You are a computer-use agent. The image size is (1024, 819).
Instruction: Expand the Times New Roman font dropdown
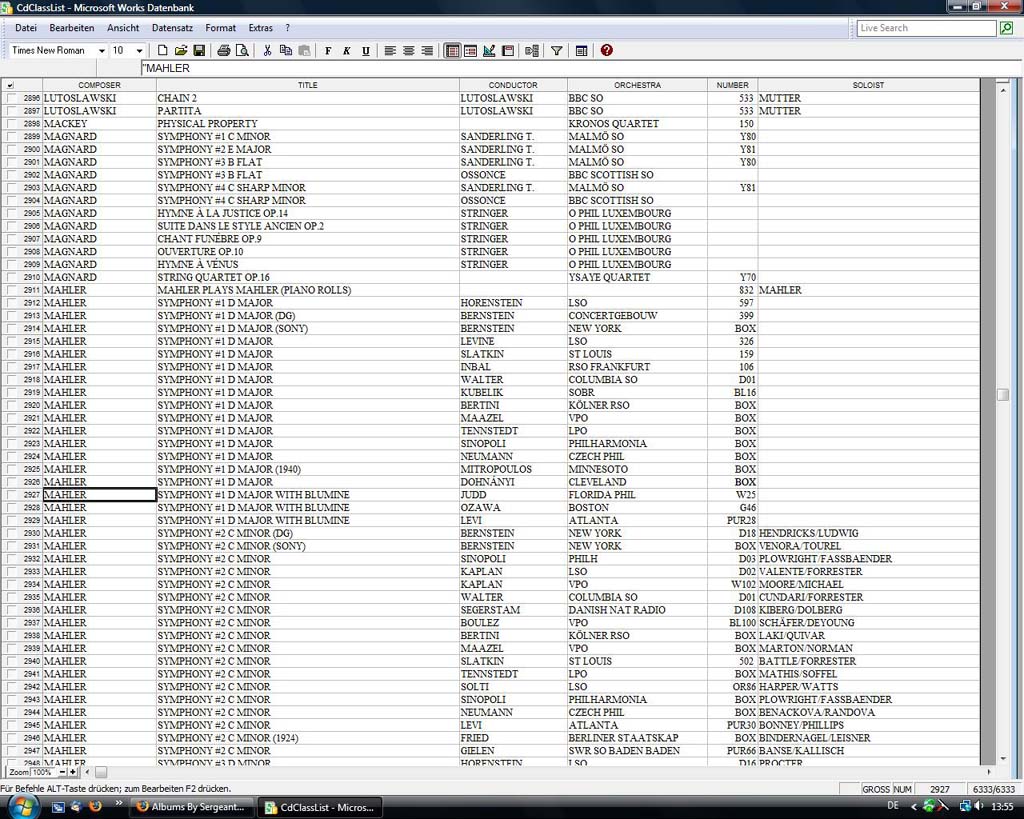101,51
